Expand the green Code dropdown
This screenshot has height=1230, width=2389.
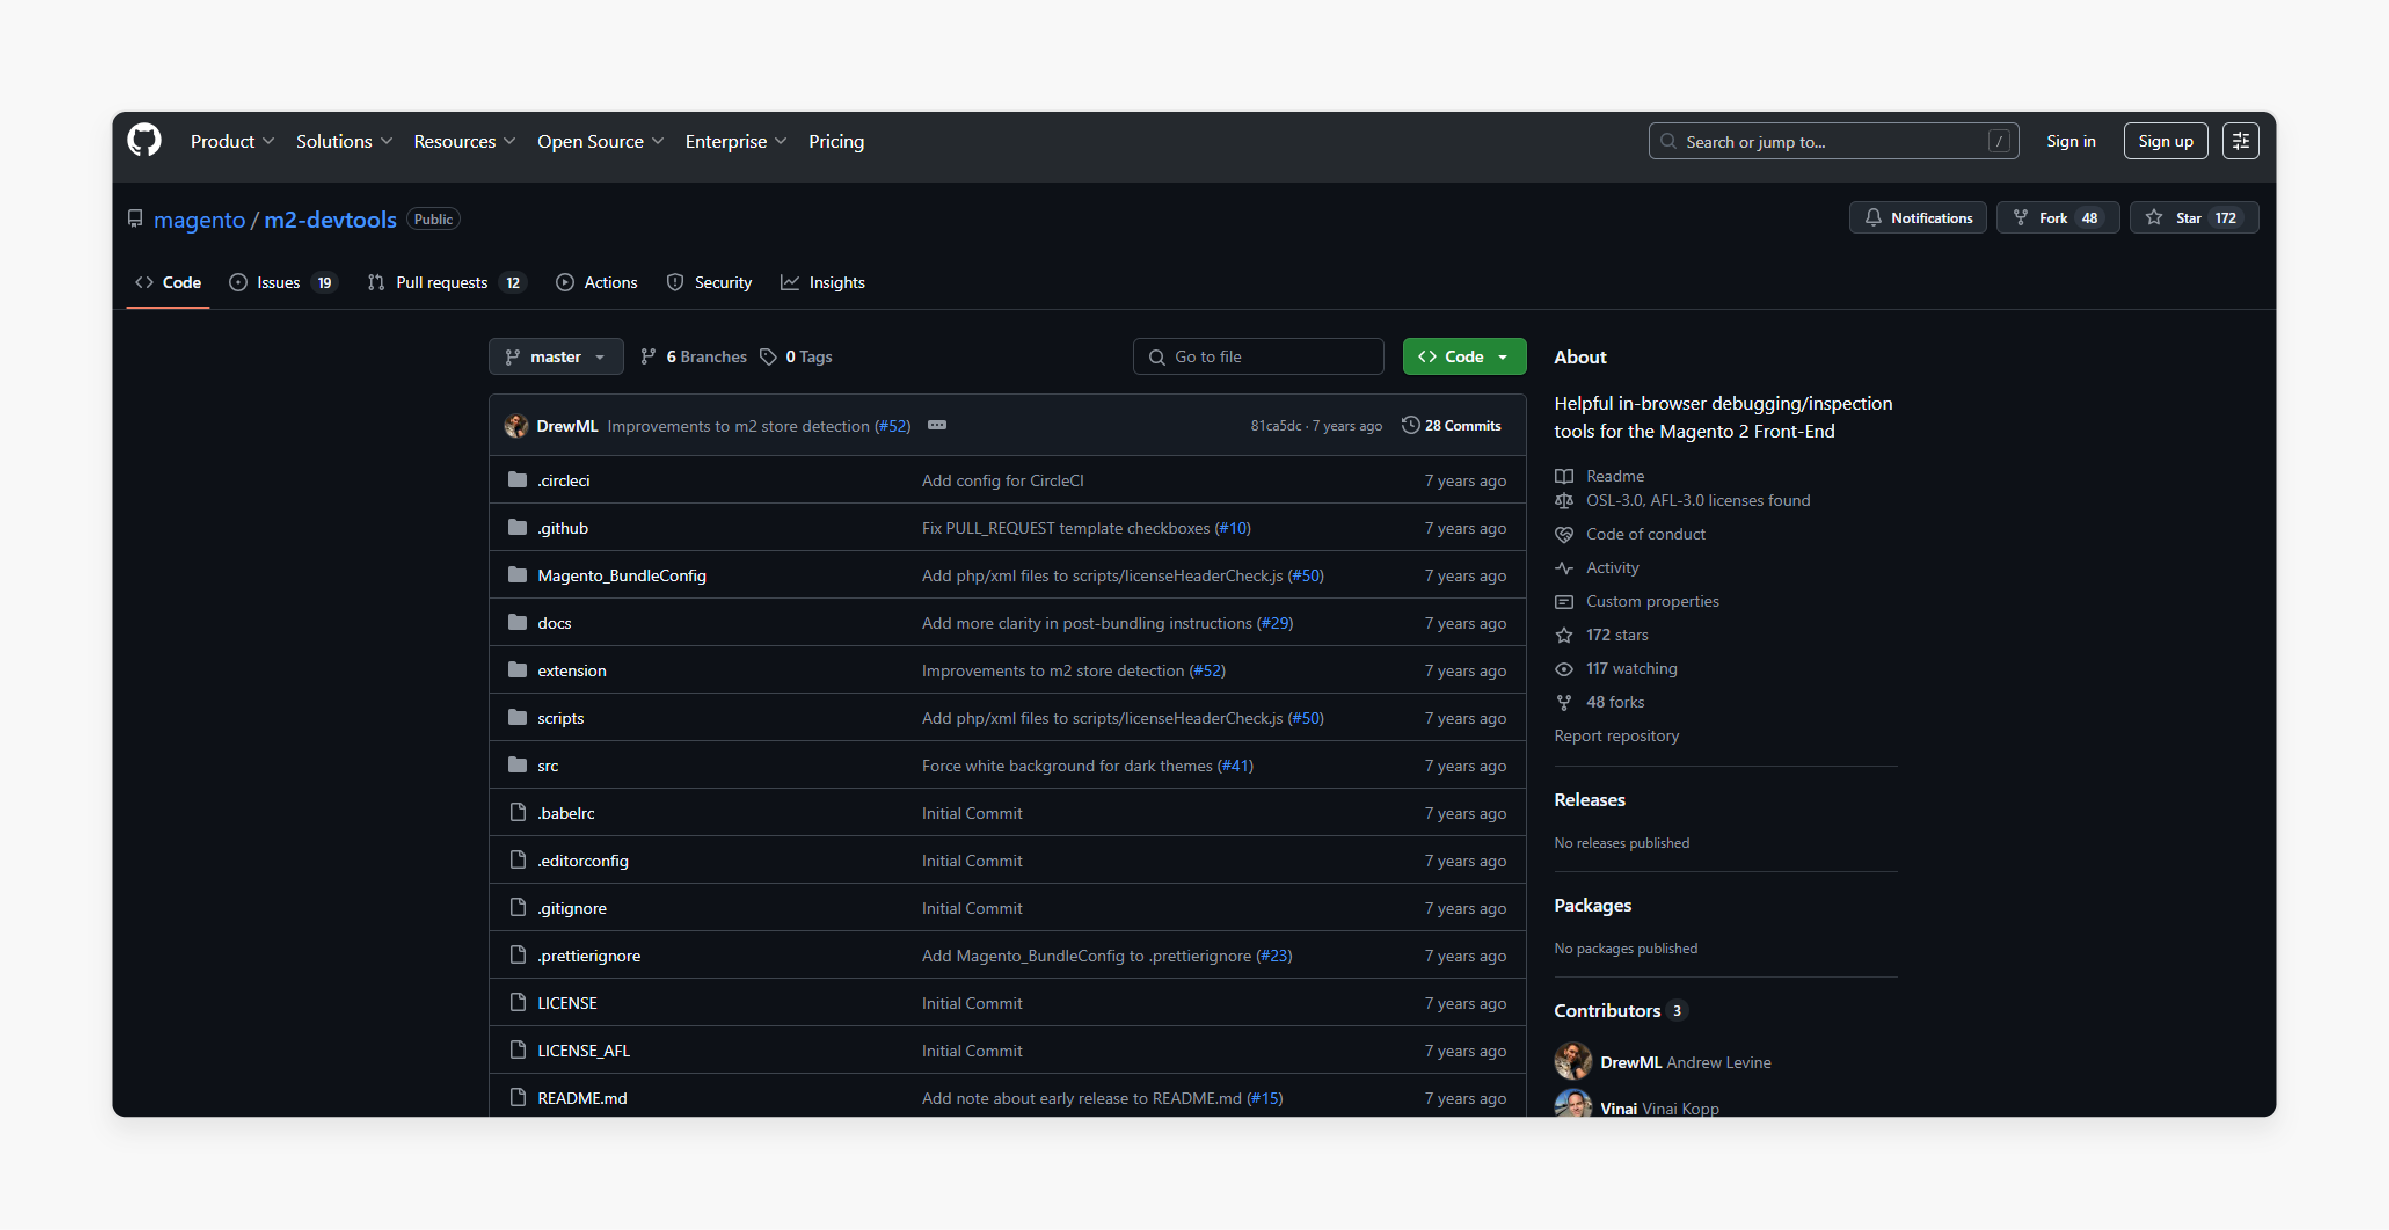point(1464,357)
